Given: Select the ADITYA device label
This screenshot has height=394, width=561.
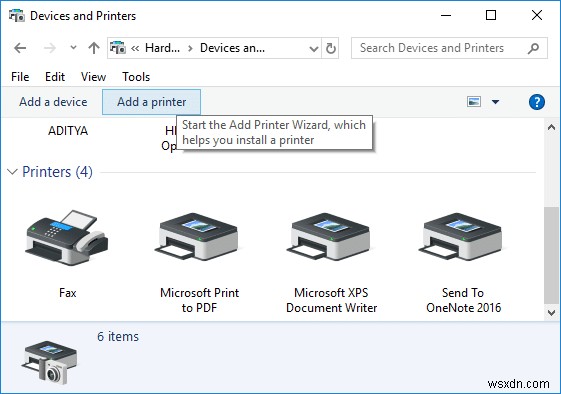Looking at the screenshot, I should point(68,131).
